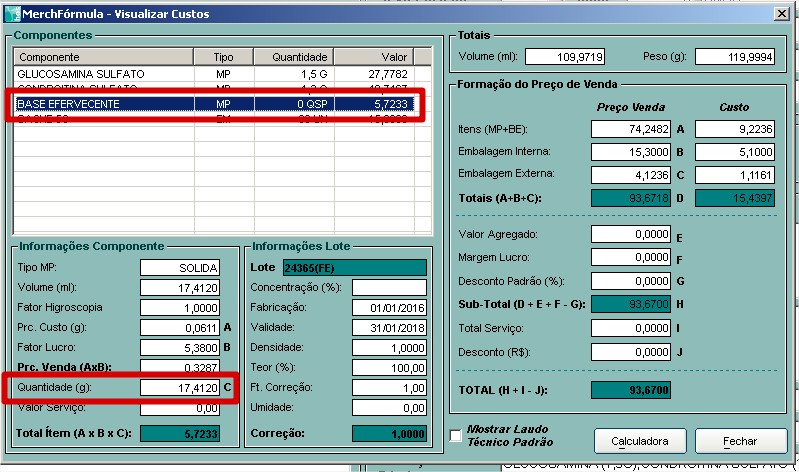This screenshot has height=472, width=799.
Task: Click Itens (MP+BE) Preço Venda field 74,2482
Action: tap(631, 129)
